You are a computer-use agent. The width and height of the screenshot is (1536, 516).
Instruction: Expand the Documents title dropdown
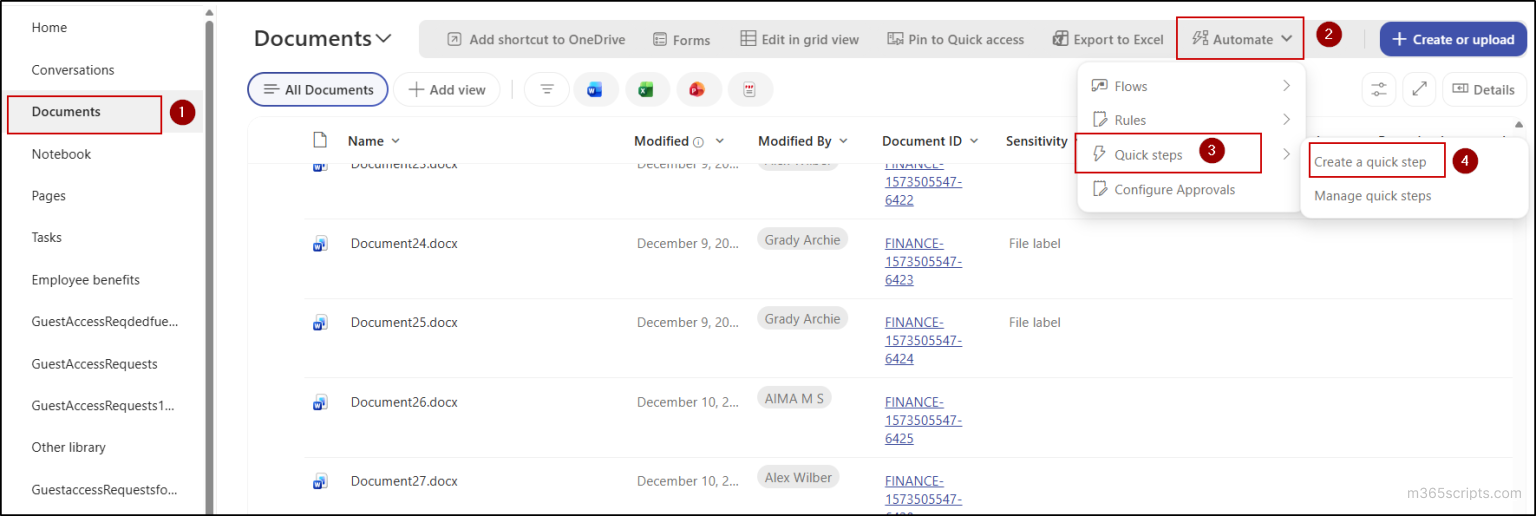click(x=384, y=39)
